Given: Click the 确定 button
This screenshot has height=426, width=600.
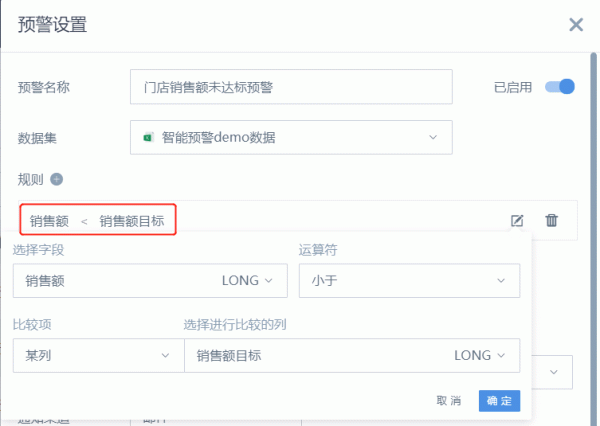Looking at the screenshot, I should tap(499, 401).
